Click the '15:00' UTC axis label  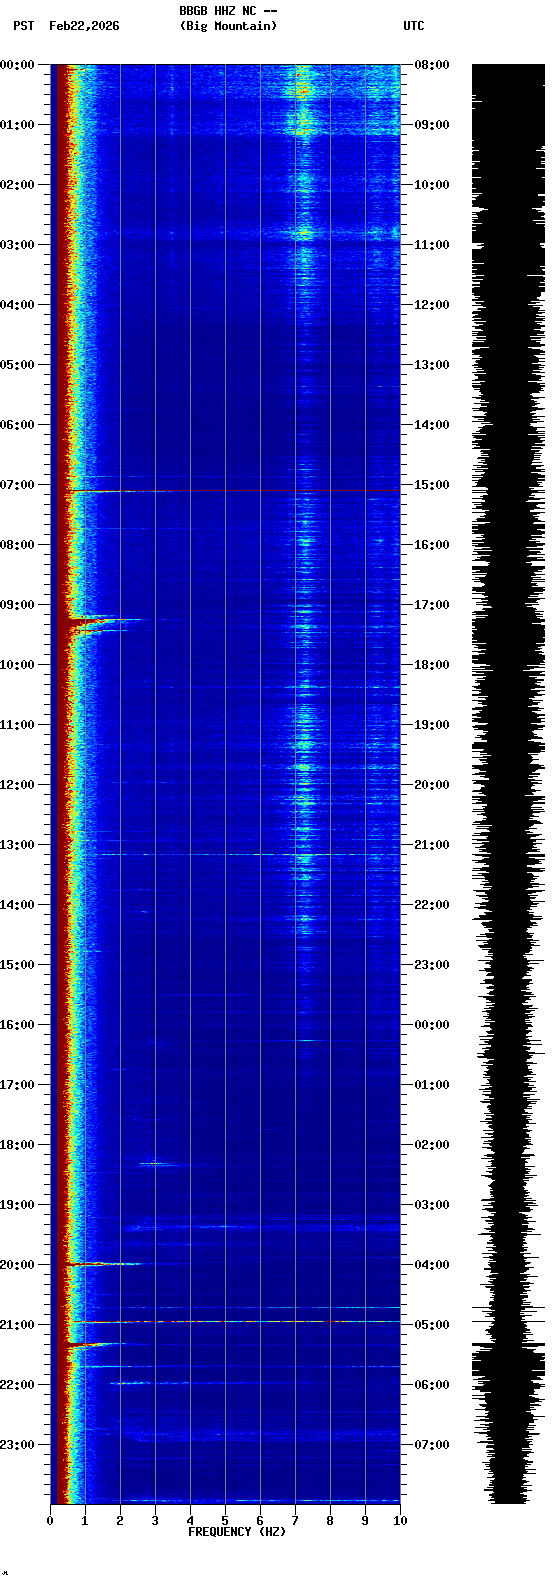(431, 485)
